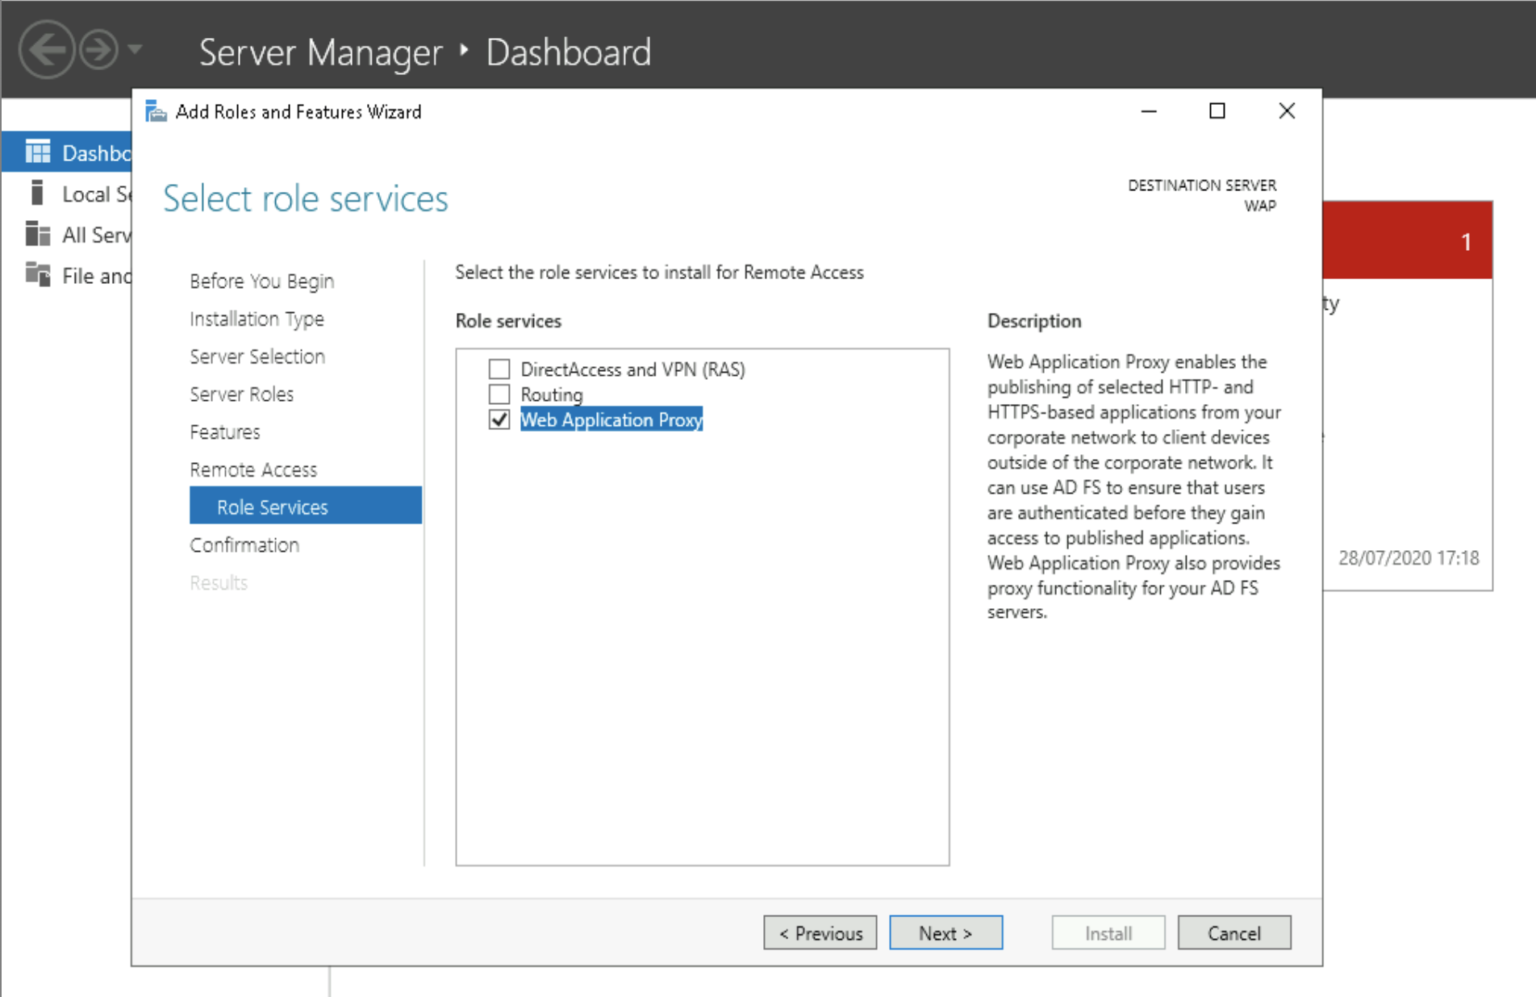Cancel the Add Roles wizard
1536x997 pixels.
coord(1234,932)
